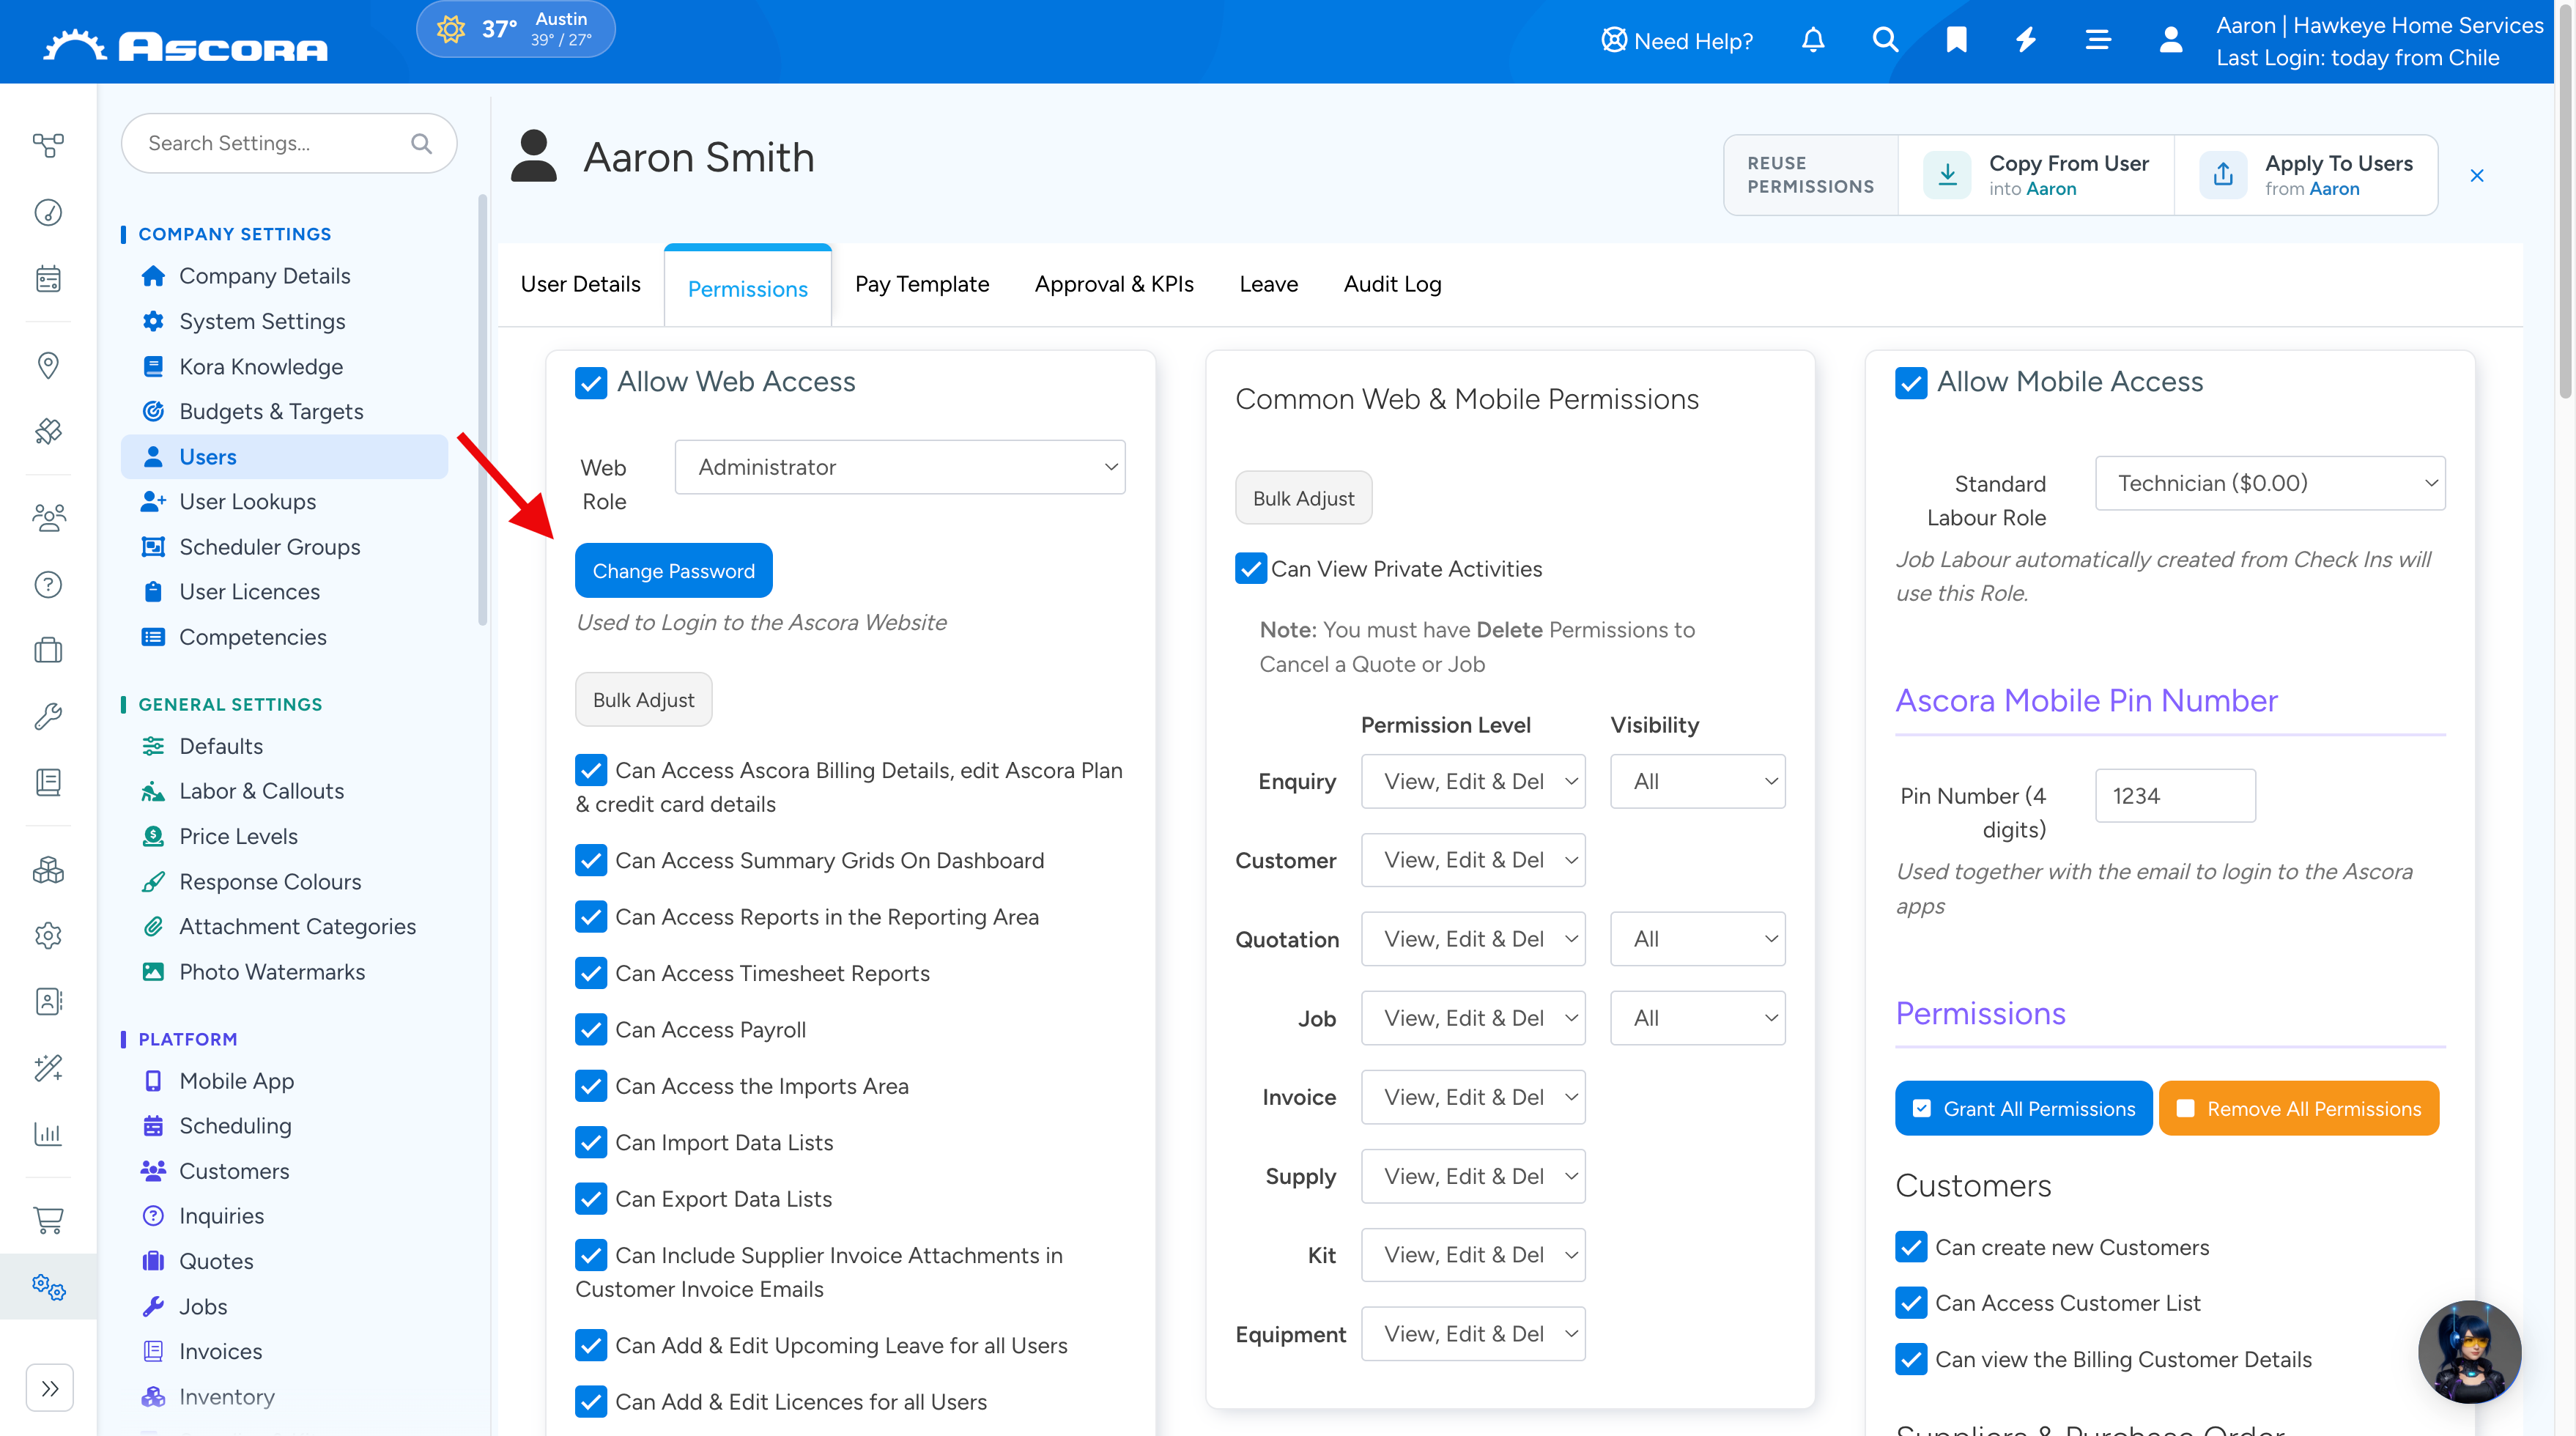Open Enquiry Visibility dropdown

point(1697,781)
